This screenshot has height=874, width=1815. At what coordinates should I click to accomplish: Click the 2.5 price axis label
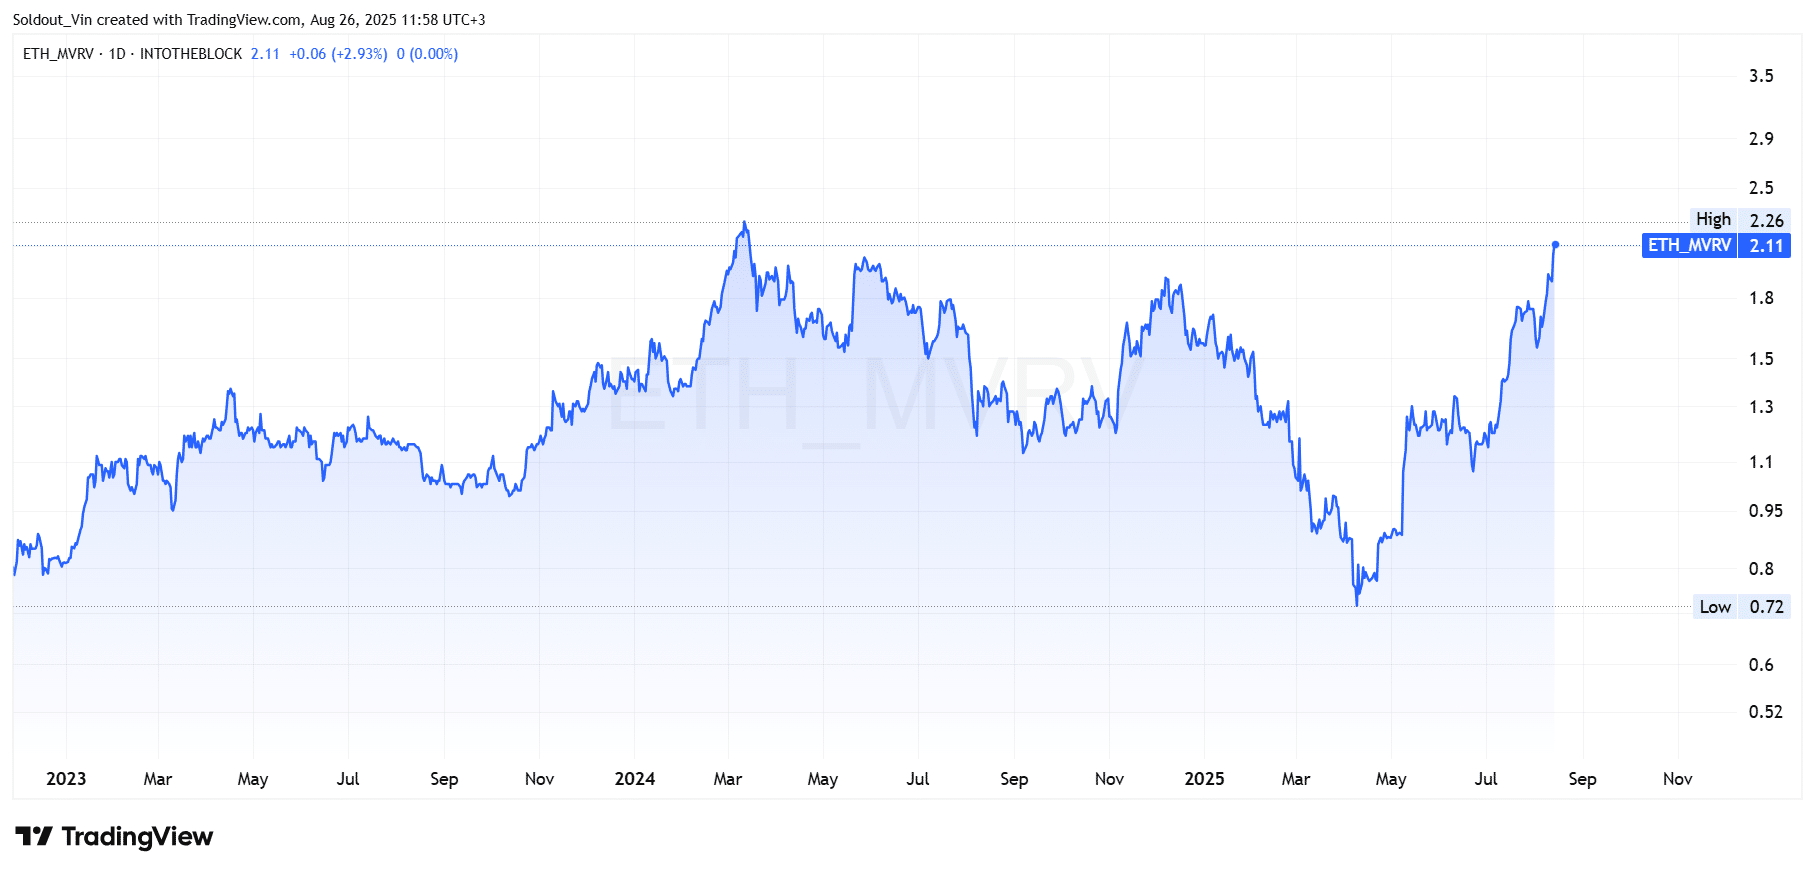coord(1761,188)
